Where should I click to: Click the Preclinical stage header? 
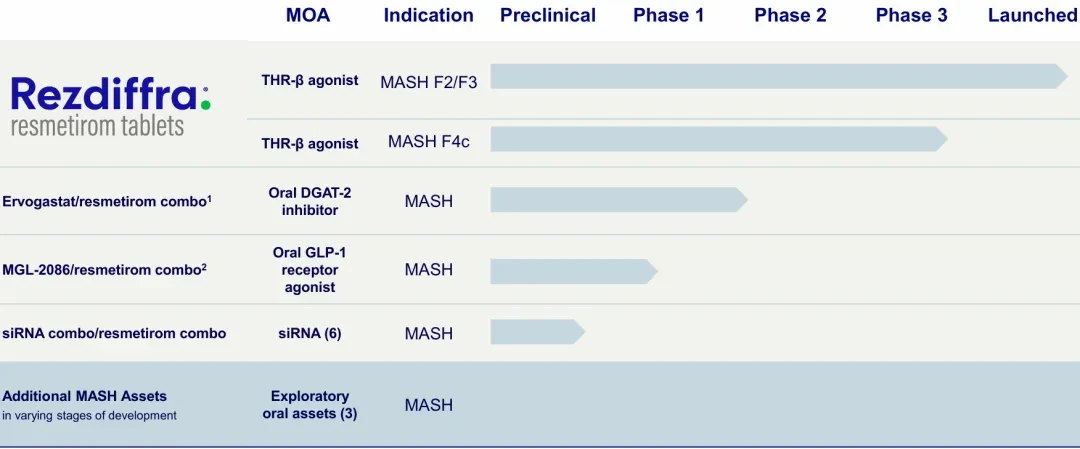click(x=548, y=15)
